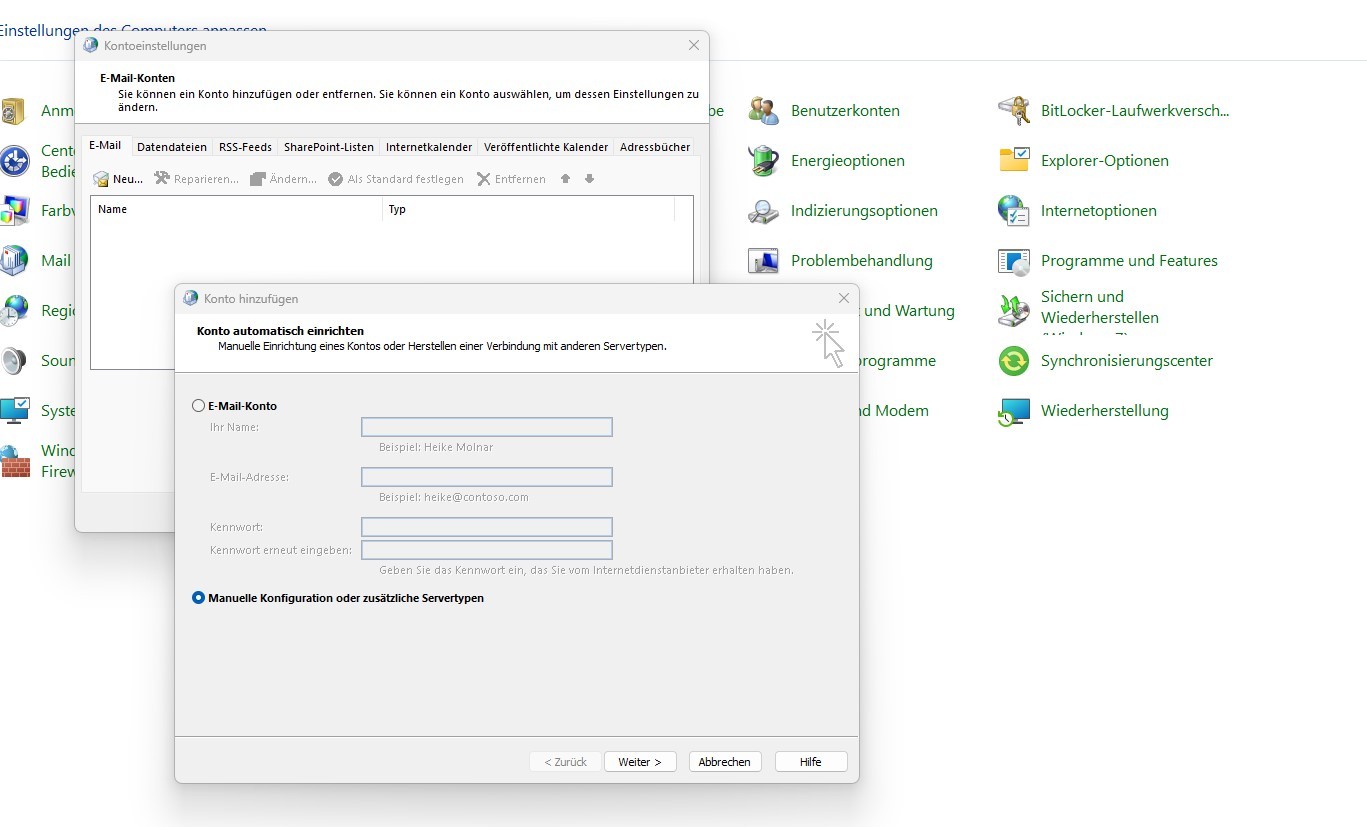Viewport: 1367px width, 827px height.
Task: Open the Wiederherstellung icon
Action: click(x=1014, y=411)
